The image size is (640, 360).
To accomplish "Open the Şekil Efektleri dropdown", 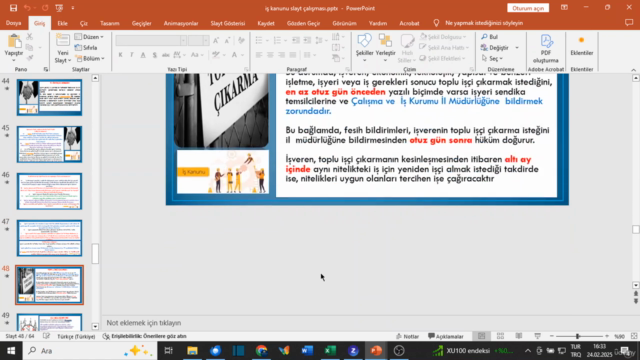I will (x=443, y=58).
